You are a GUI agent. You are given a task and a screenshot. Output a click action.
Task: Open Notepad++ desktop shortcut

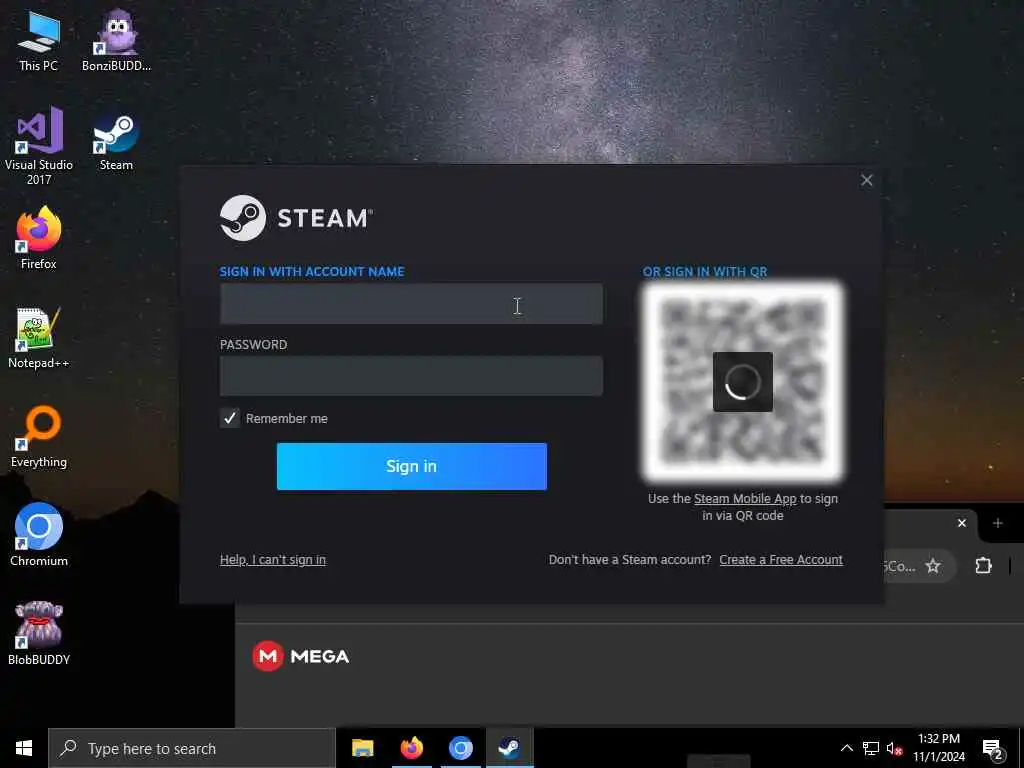[x=39, y=337]
